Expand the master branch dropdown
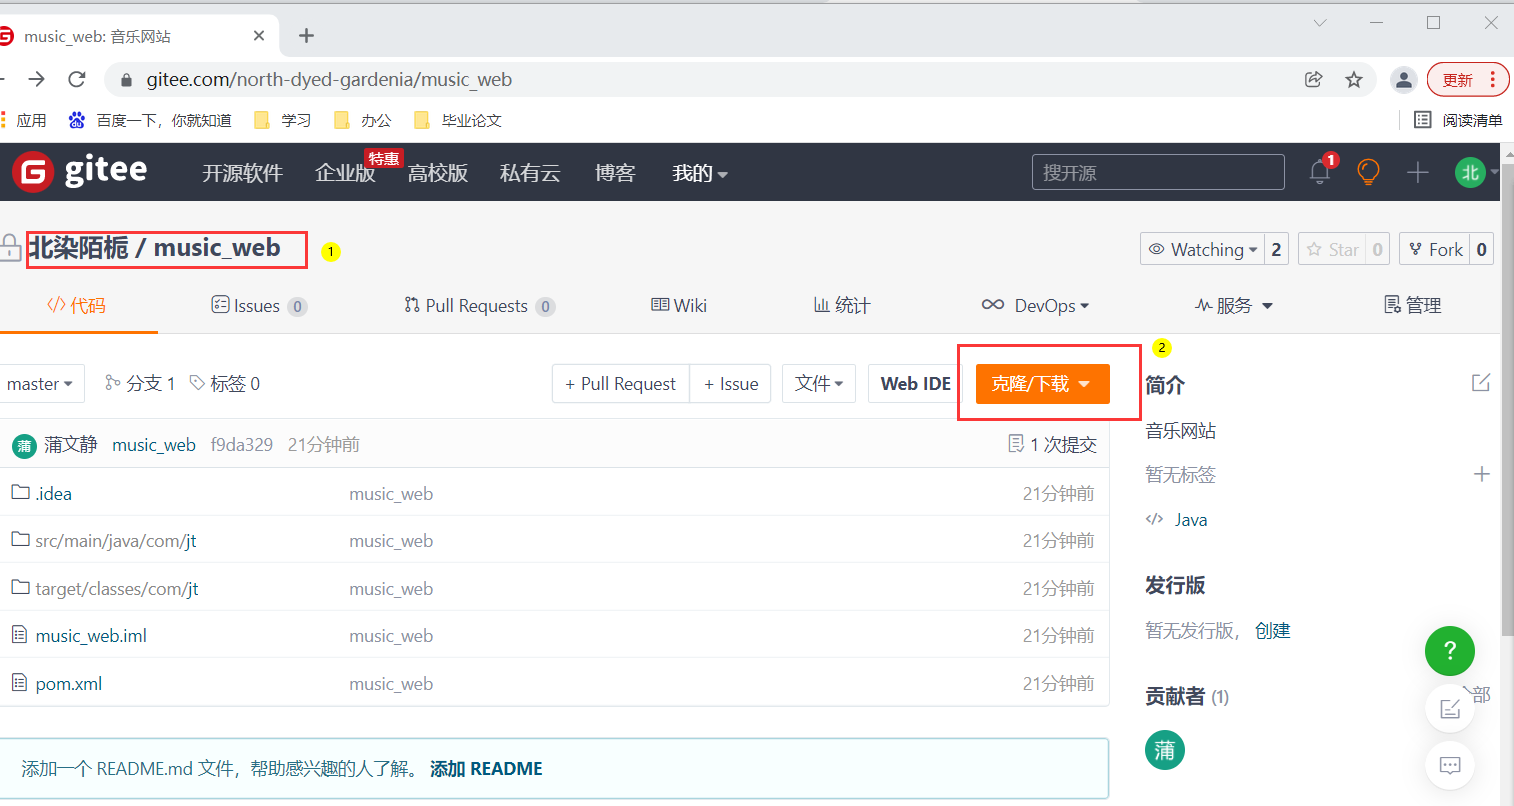 (40, 384)
